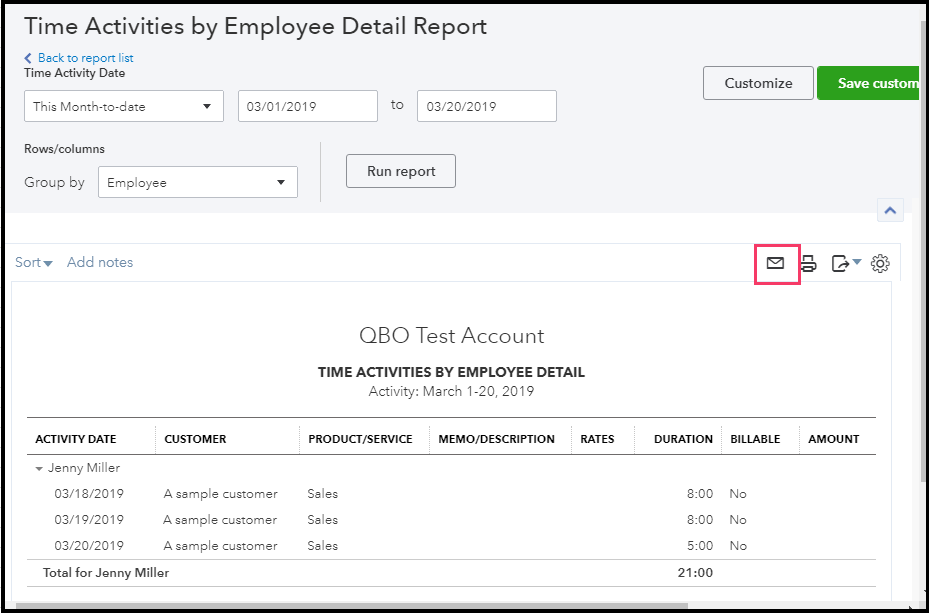The width and height of the screenshot is (929, 613).
Task: Click the start date field 03/01/2019
Action: coord(307,106)
